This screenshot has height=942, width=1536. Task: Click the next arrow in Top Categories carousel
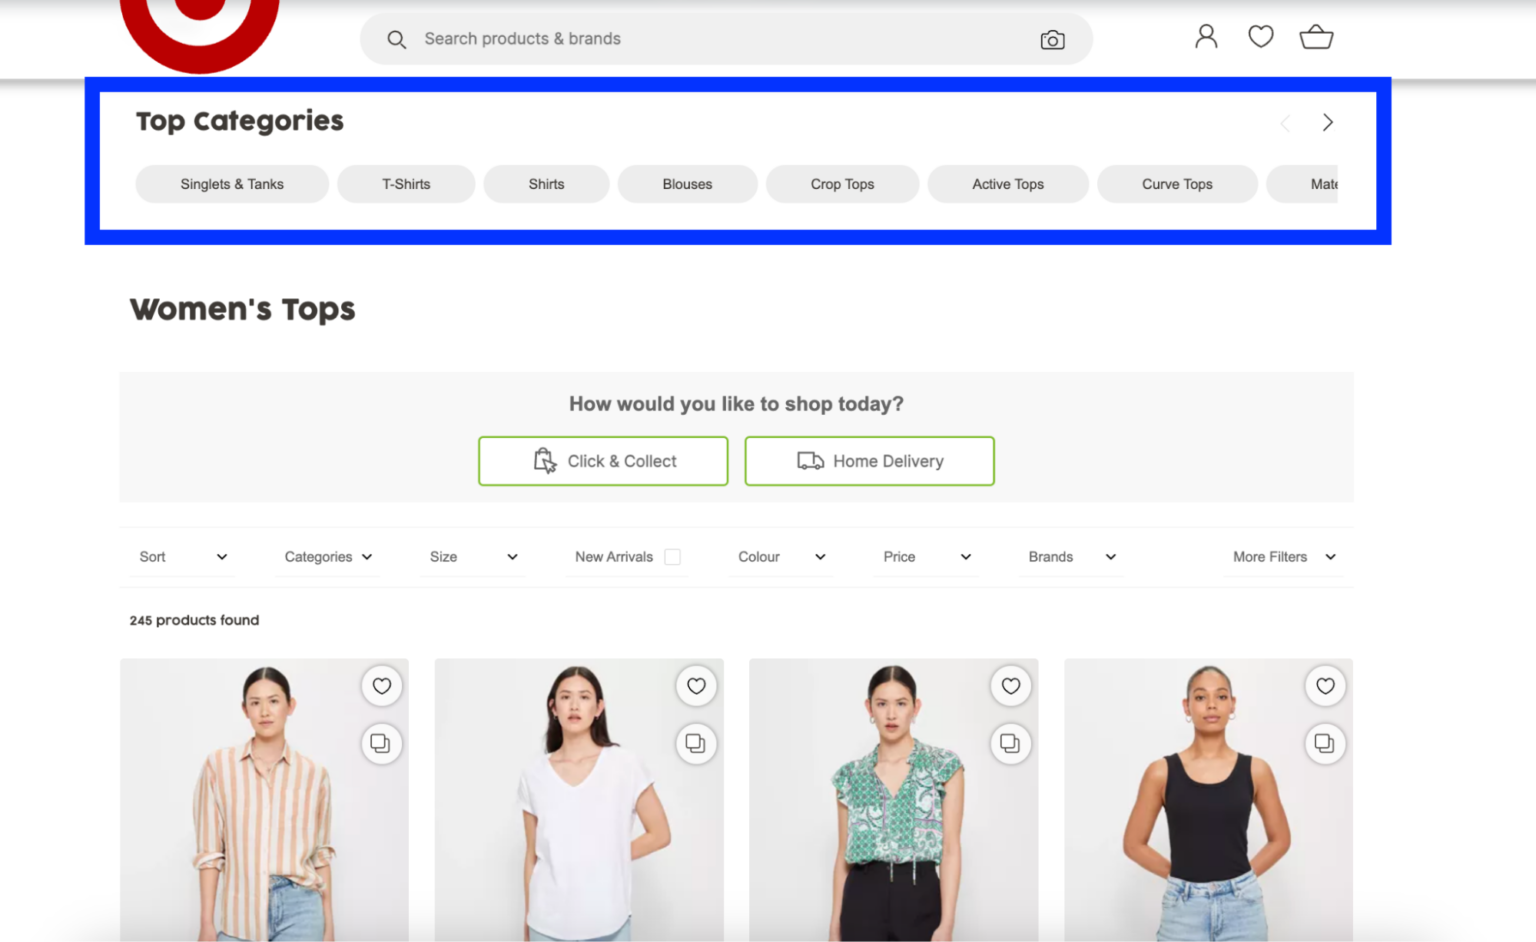click(x=1327, y=123)
